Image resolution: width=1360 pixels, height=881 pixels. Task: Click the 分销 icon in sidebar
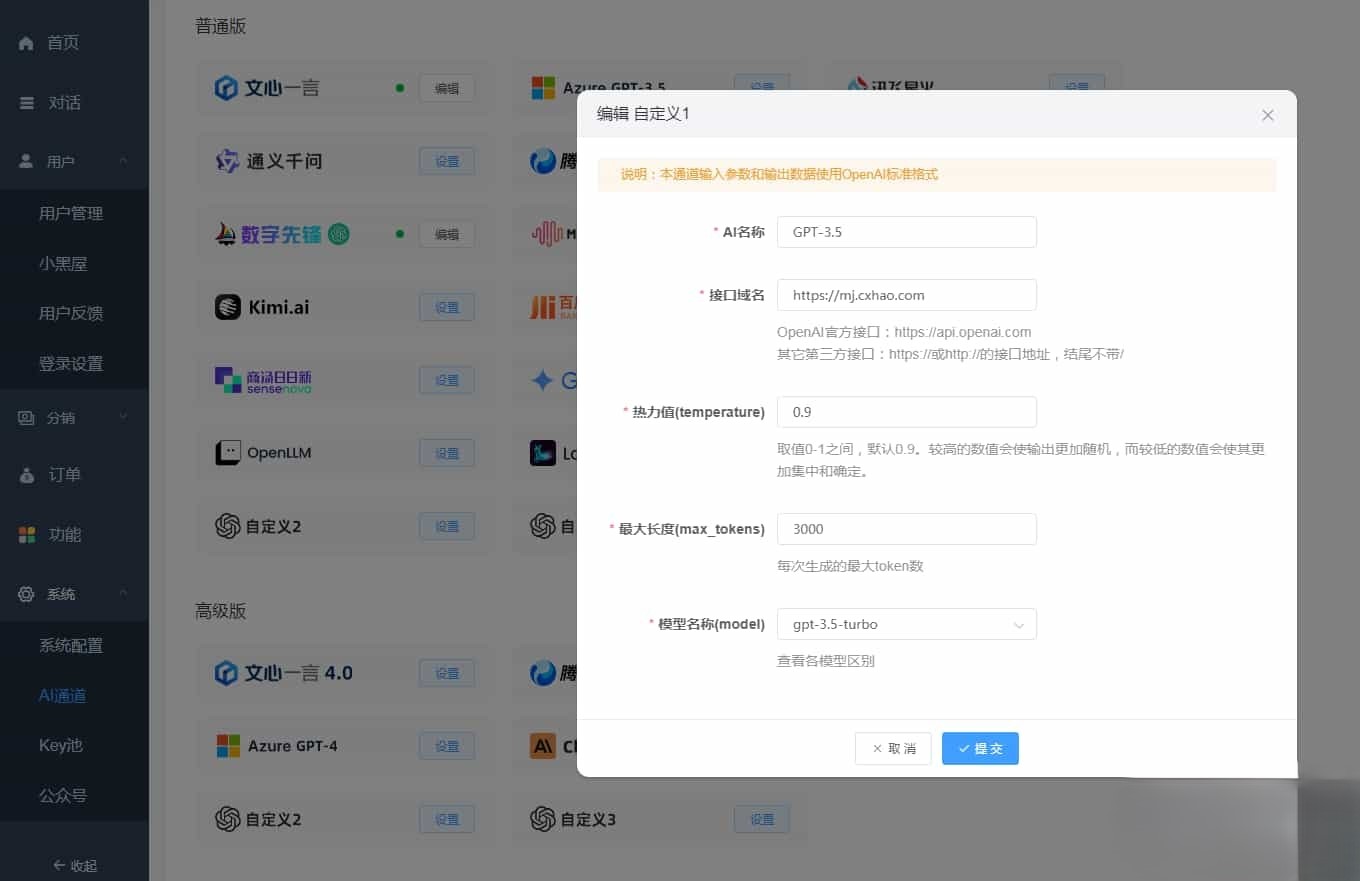27,418
